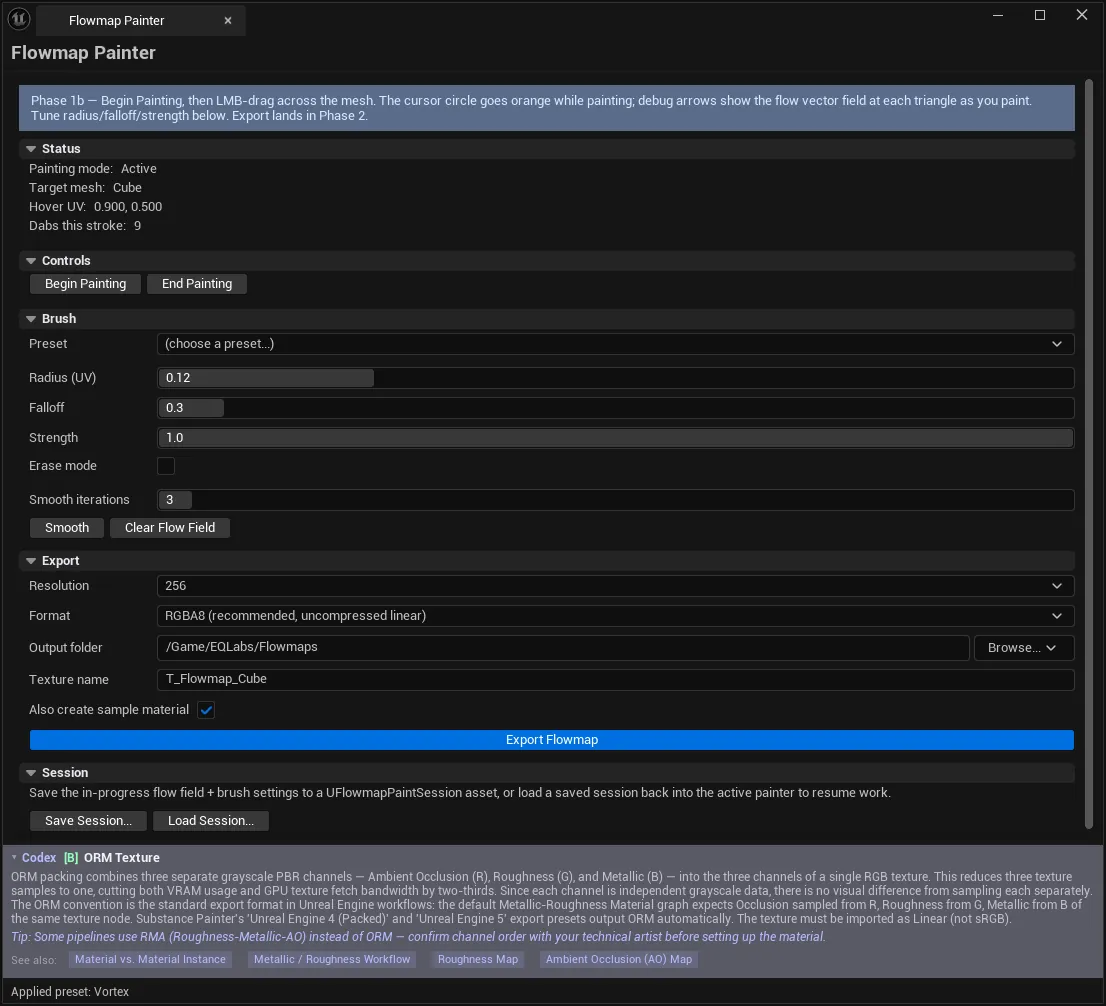This screenshot has width=1106, height=1006.
Task: Click the 'Dabs this stroke: 9' line
Action: click(85, 226)
